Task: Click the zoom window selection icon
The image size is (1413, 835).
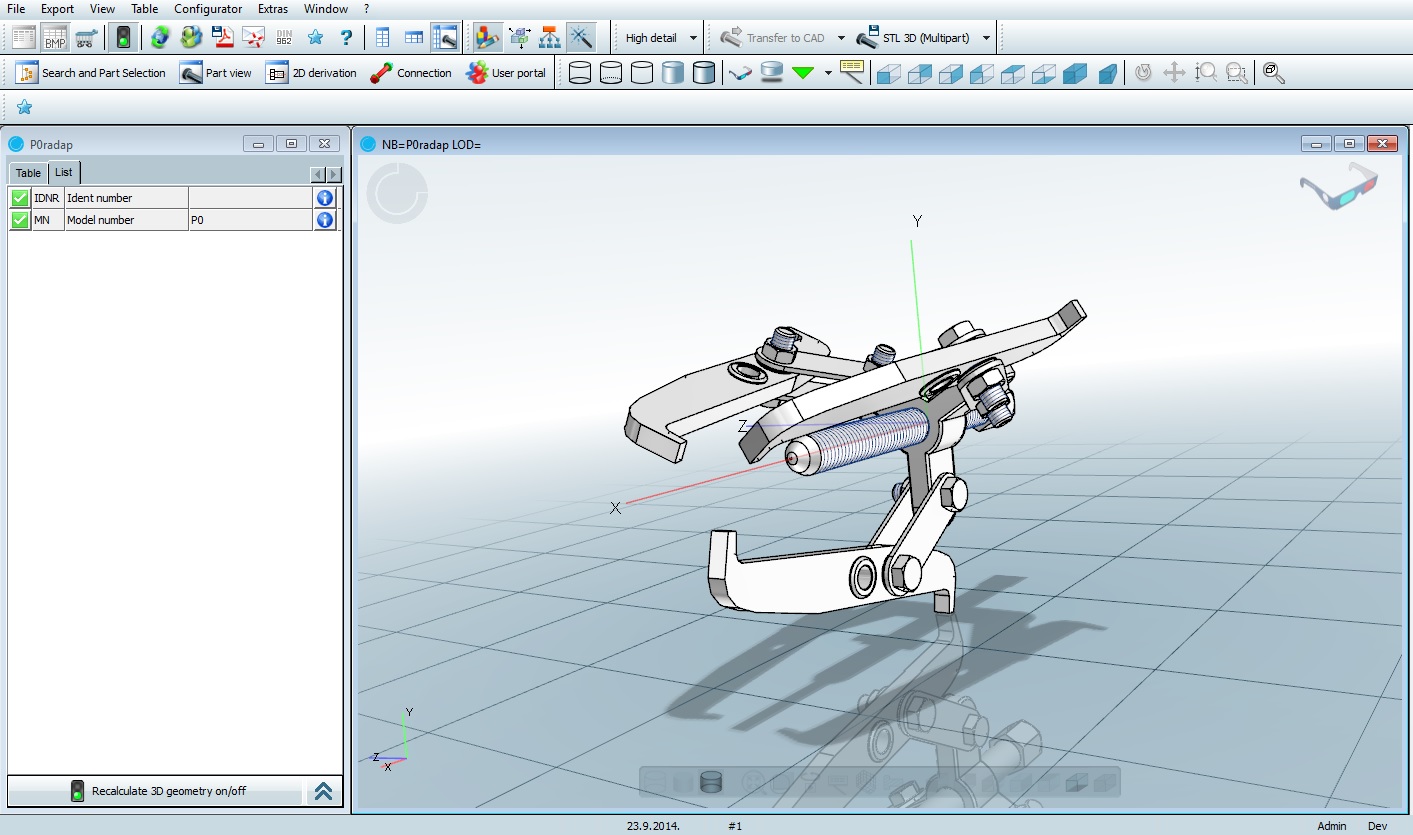Action: (1237, 73)
